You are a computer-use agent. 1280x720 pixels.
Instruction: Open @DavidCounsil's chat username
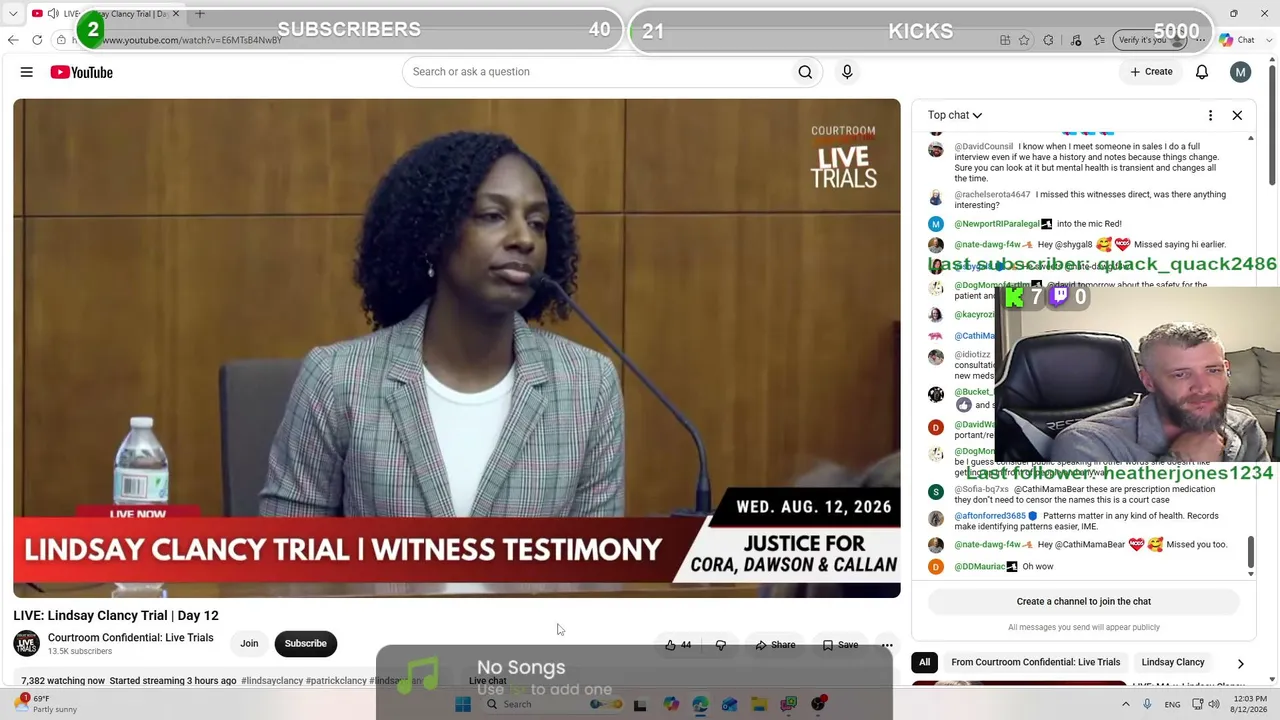[984, 147]
